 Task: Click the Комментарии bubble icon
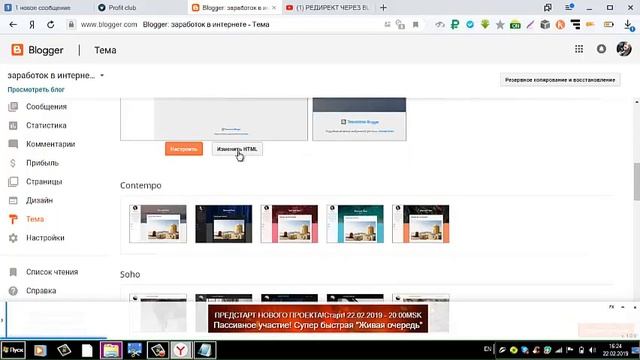[13, 144]
